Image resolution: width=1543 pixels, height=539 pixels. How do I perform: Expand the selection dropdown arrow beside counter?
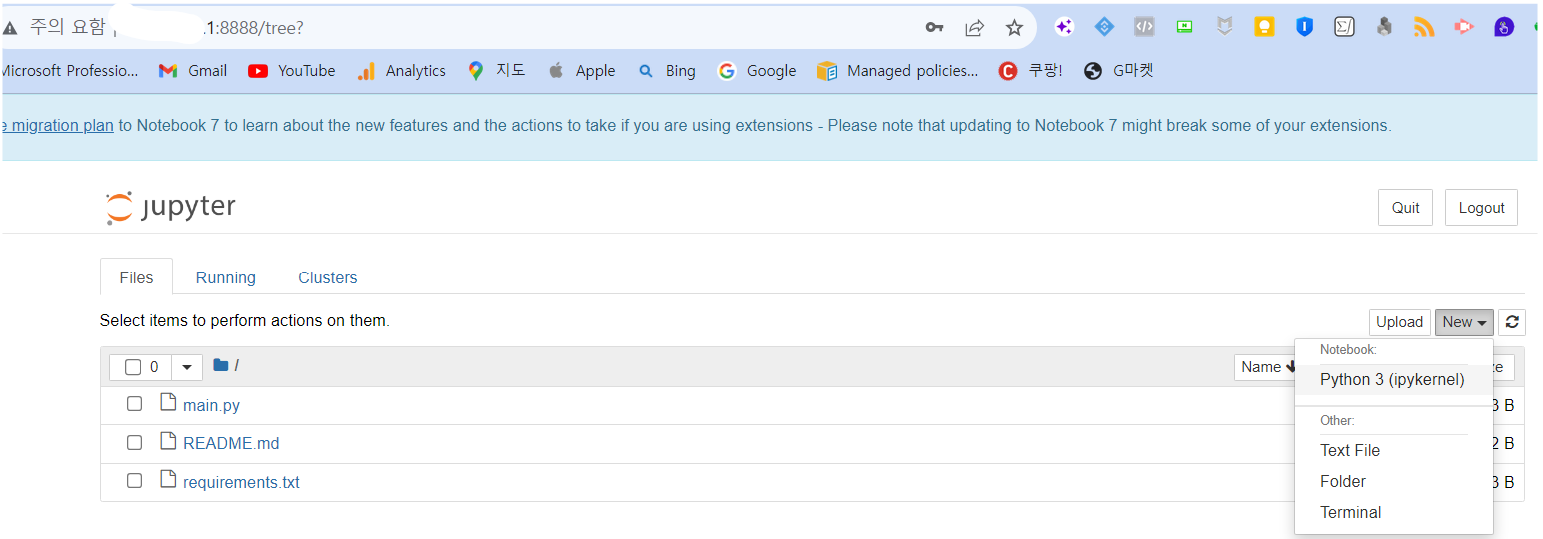pyautogui.click(x=187, y=367)
